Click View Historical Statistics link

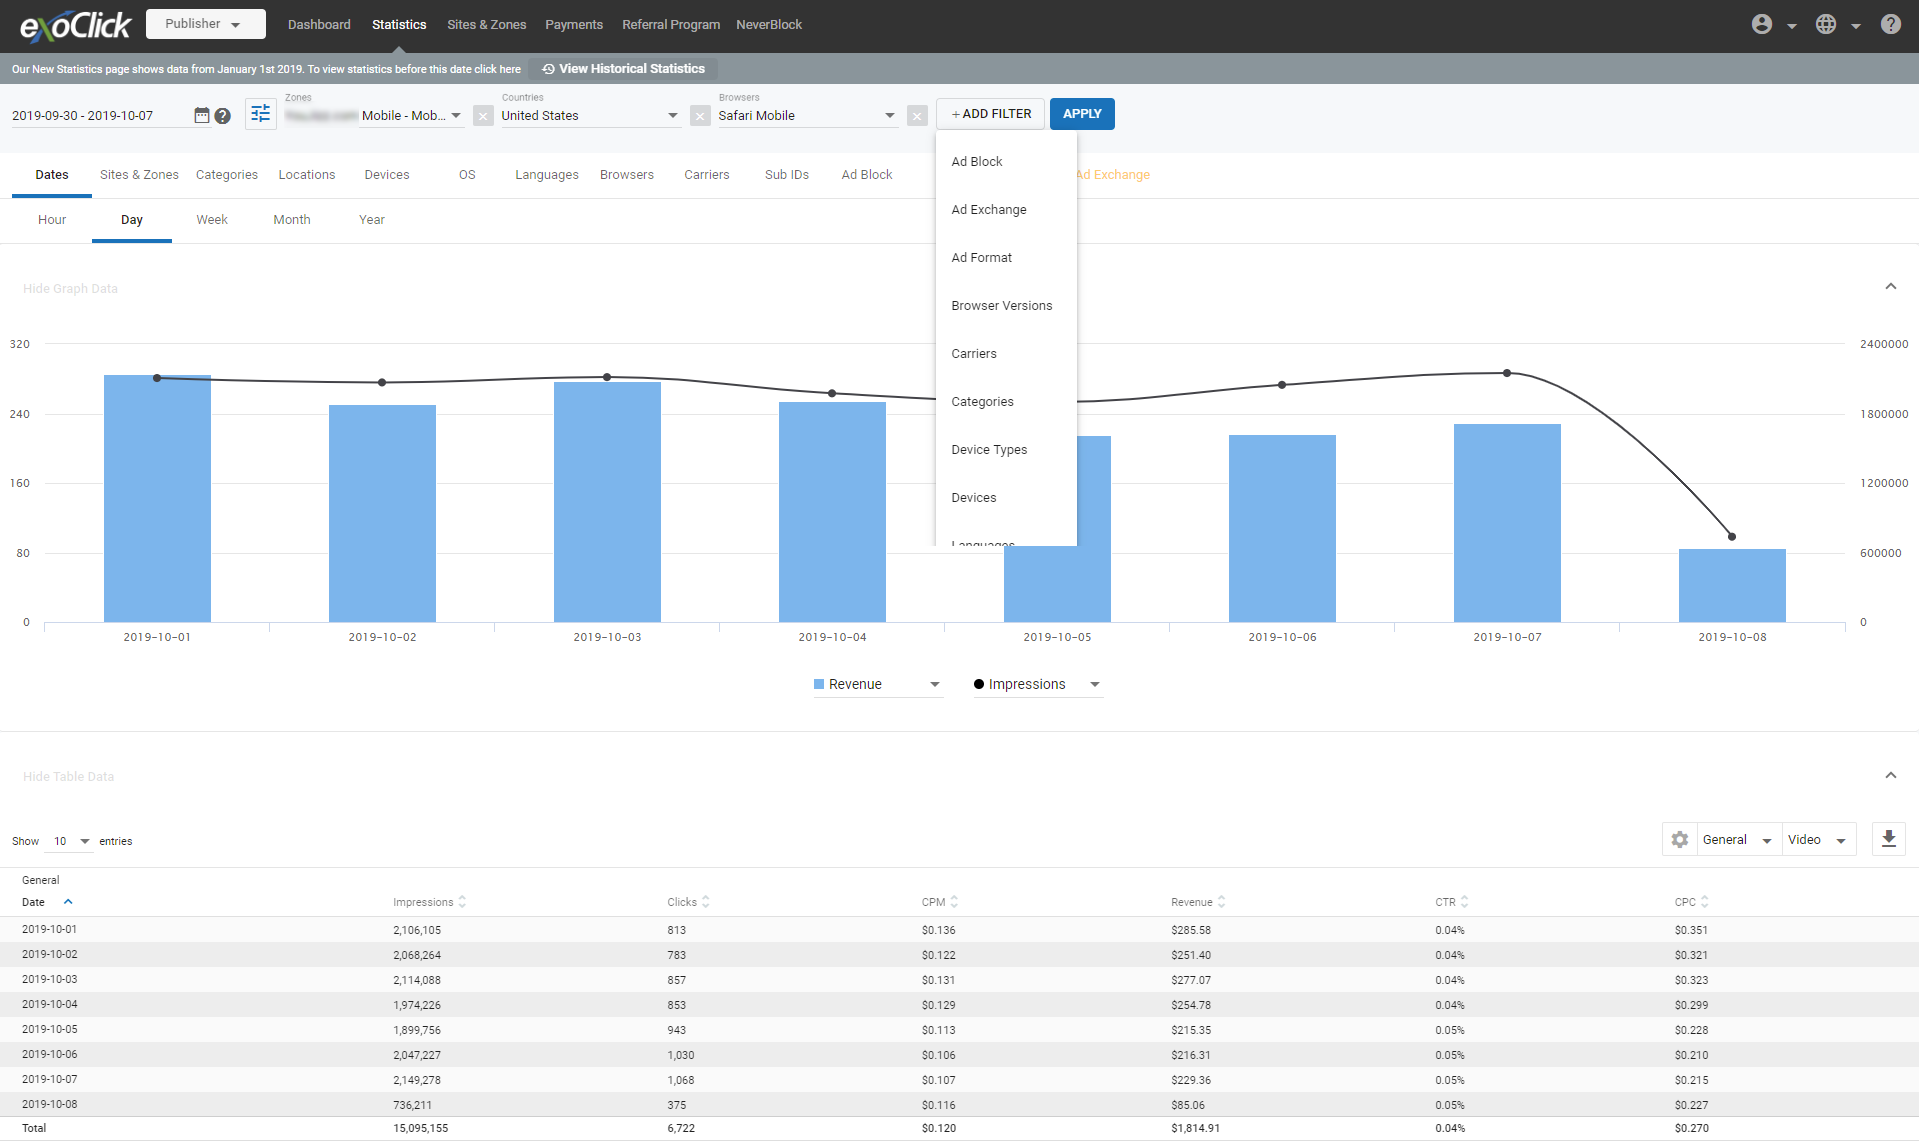[623, 69]
